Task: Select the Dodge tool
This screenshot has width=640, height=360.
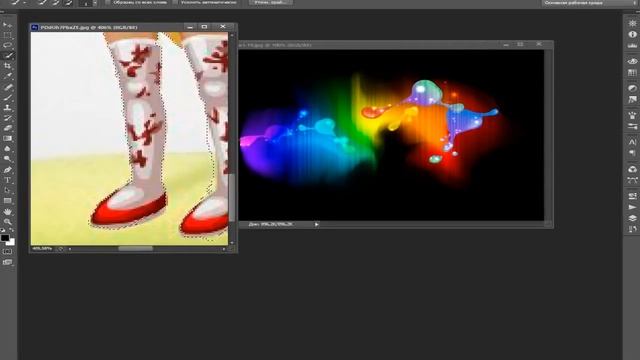Action: (x=7, y=159)
